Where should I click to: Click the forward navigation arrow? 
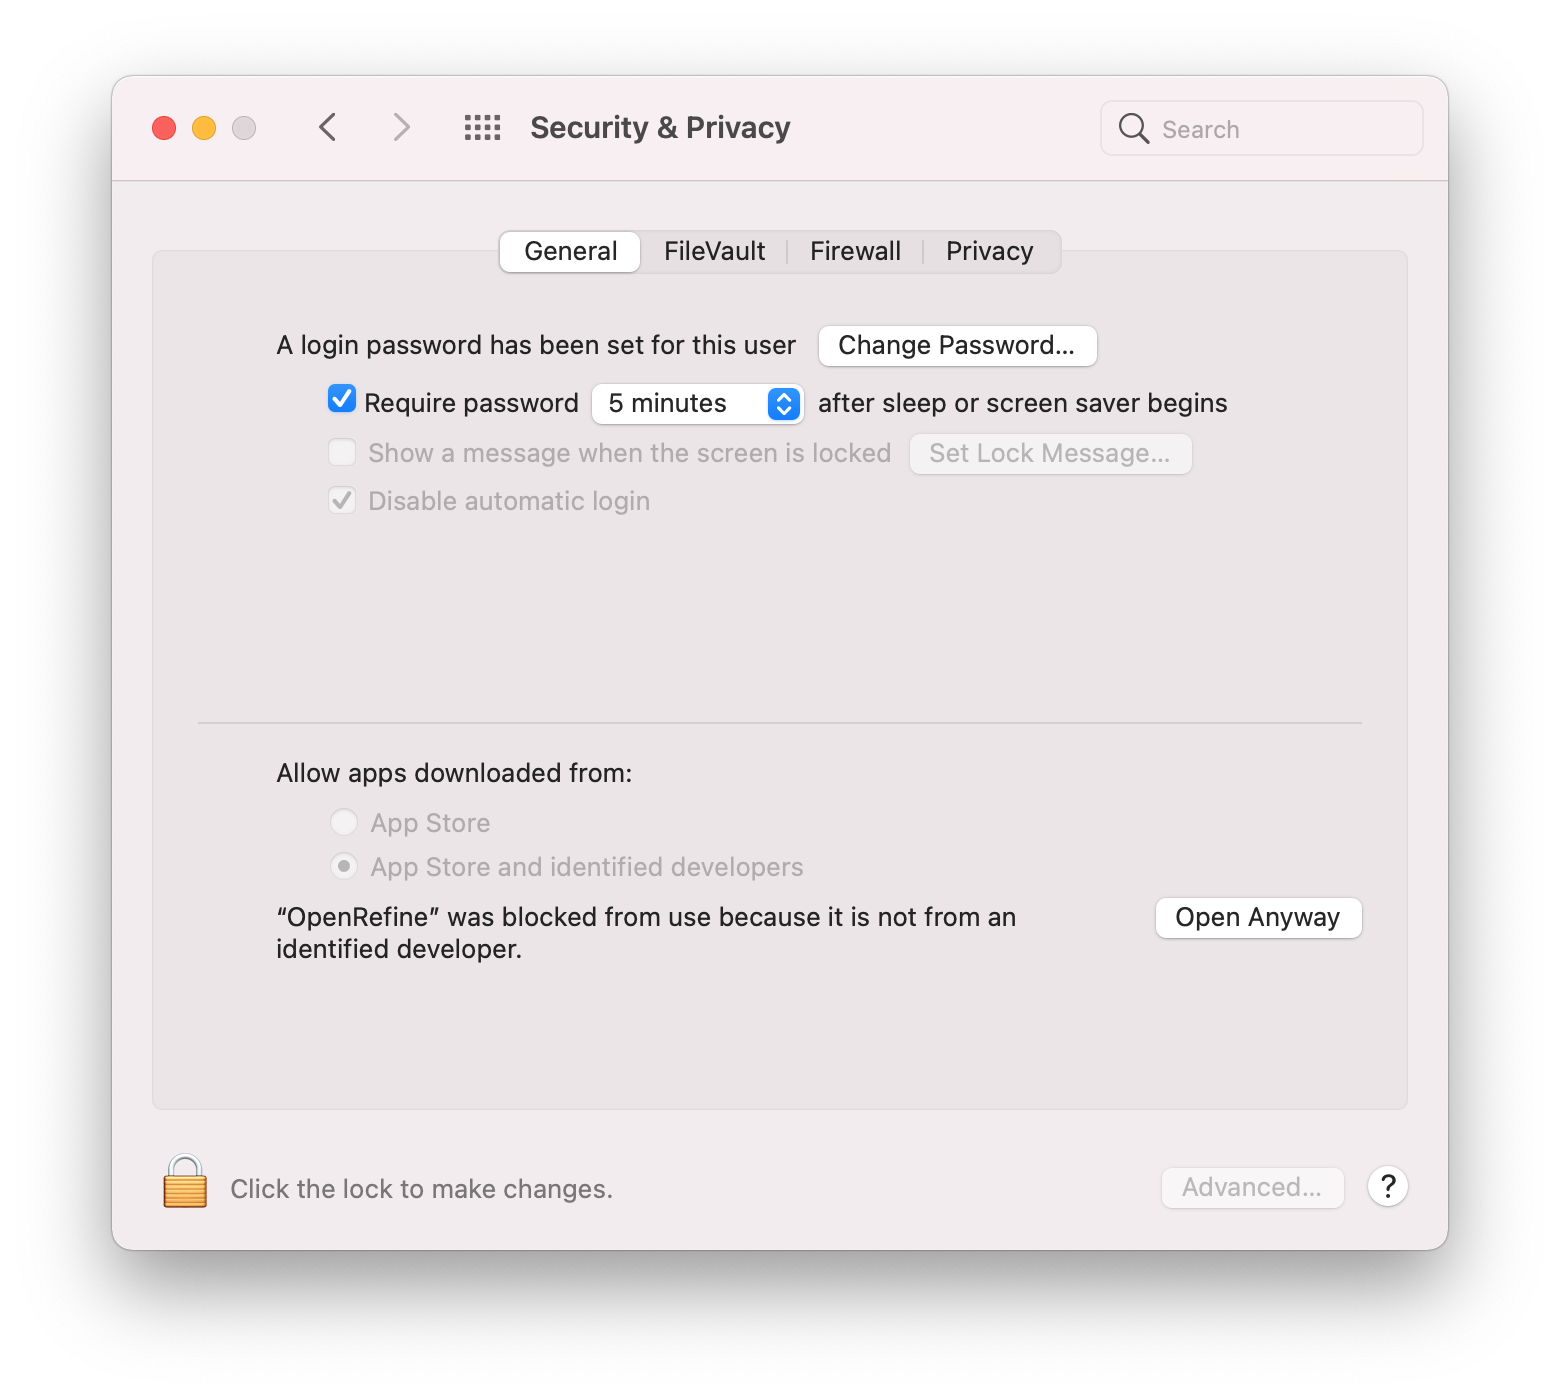tap(400, 127)
